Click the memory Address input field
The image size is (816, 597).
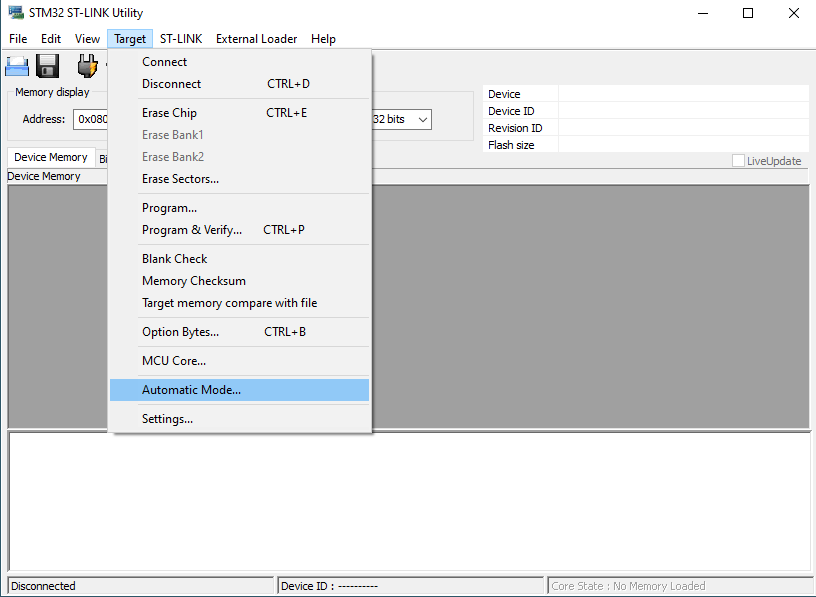(x=91, y=119)
